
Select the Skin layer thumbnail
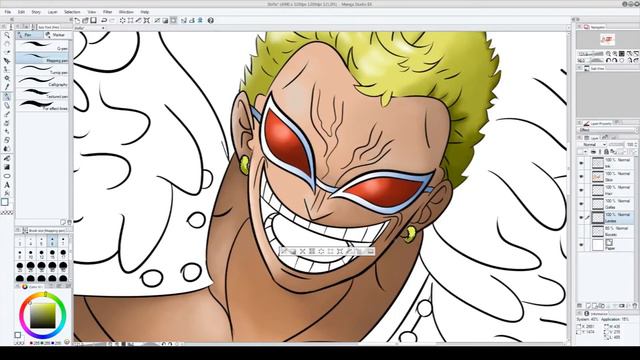598,176
